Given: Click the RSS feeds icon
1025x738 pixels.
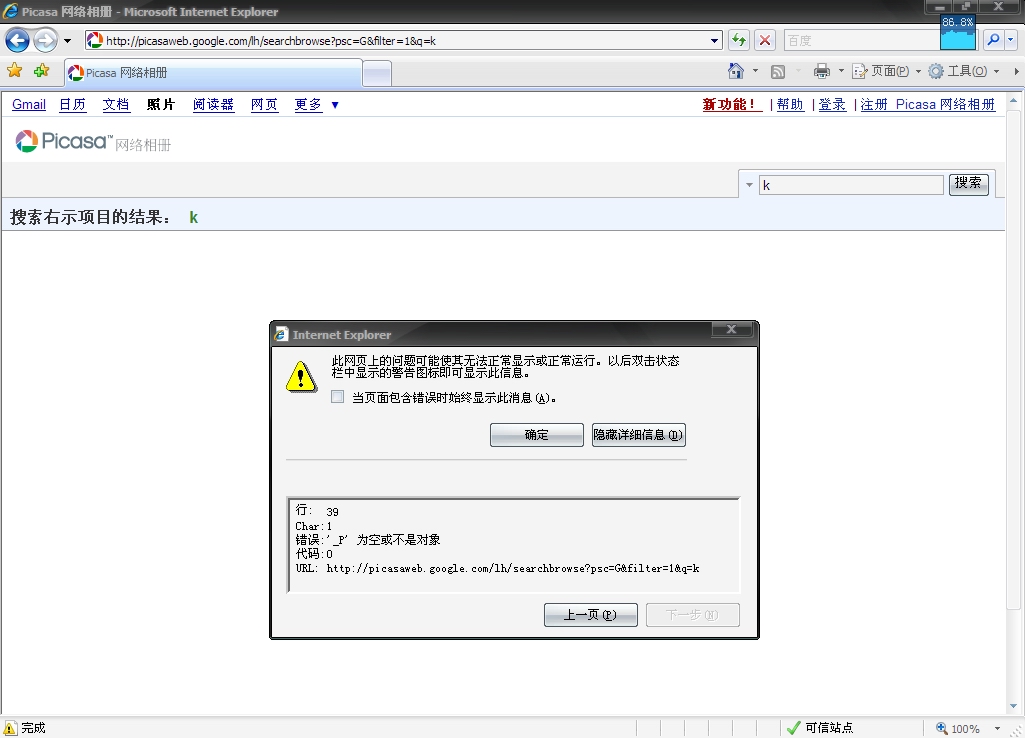Looking at the screenshot, I should tap(778, 71).
